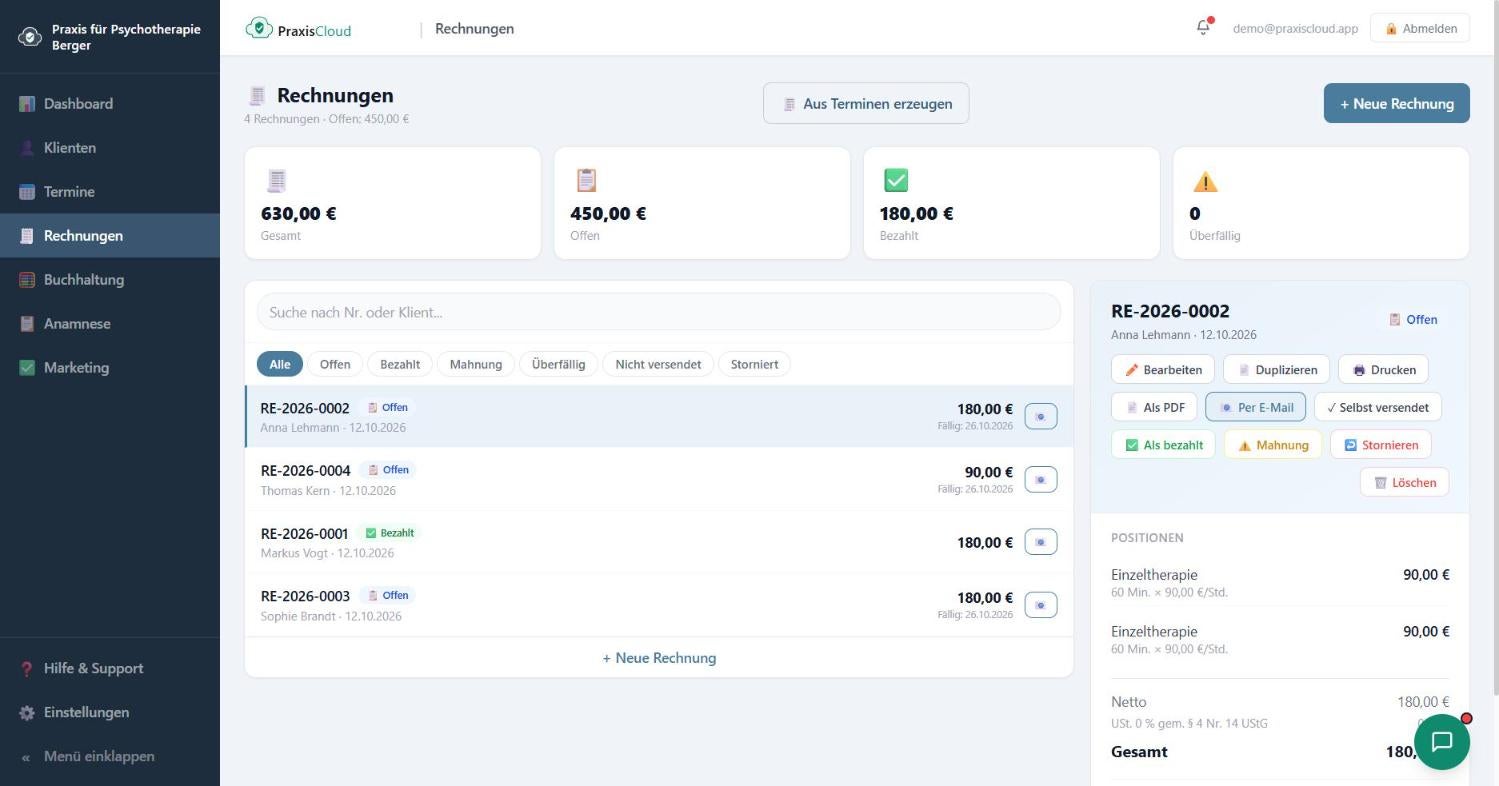Screen dimensions: 1499x786
Task: Select invoice RE-2026-0001 of Markus Vogt
Action: click(659, 542)
